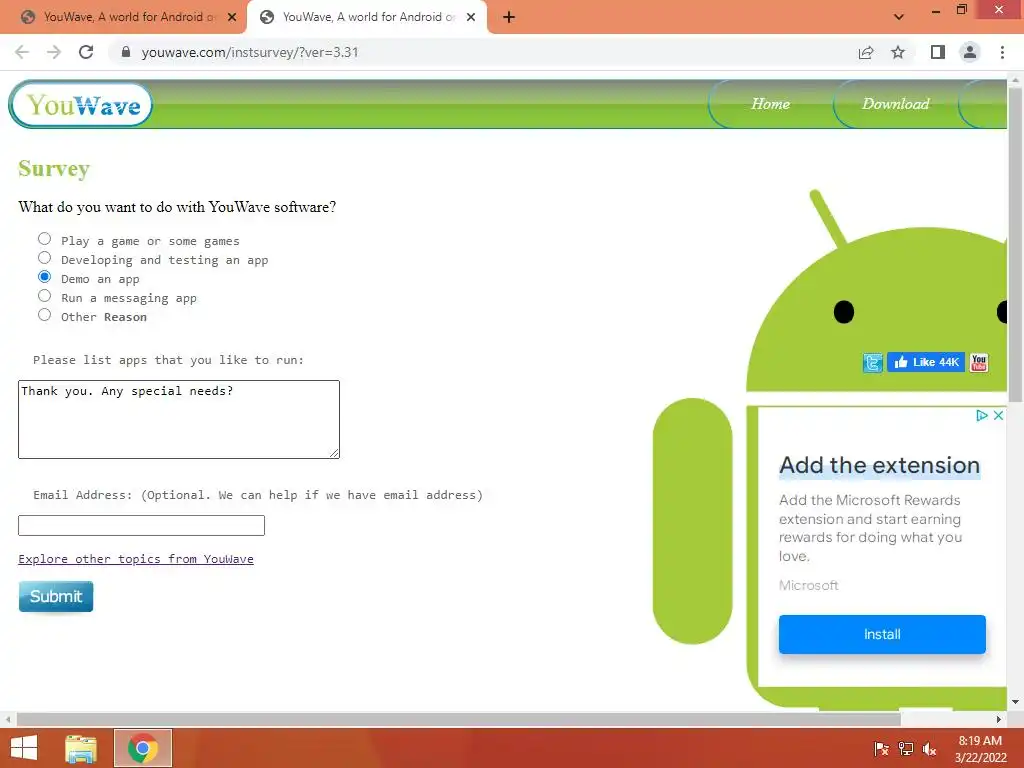The image size is (1024, 768).
Task: Bookmark this page with star icon
Action: pyautogui.click(x=898, y=52)
